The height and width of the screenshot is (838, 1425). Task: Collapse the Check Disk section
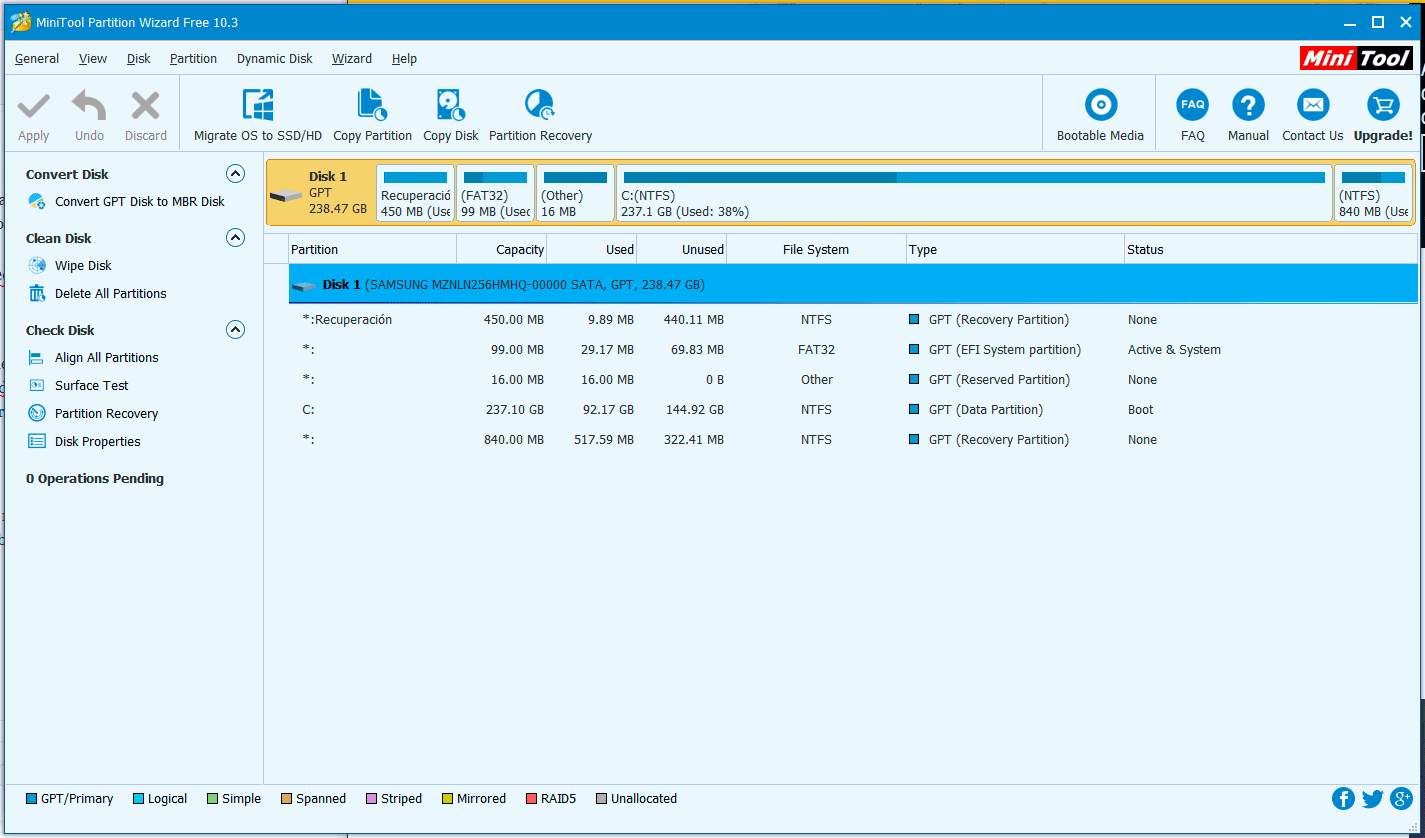235,330
